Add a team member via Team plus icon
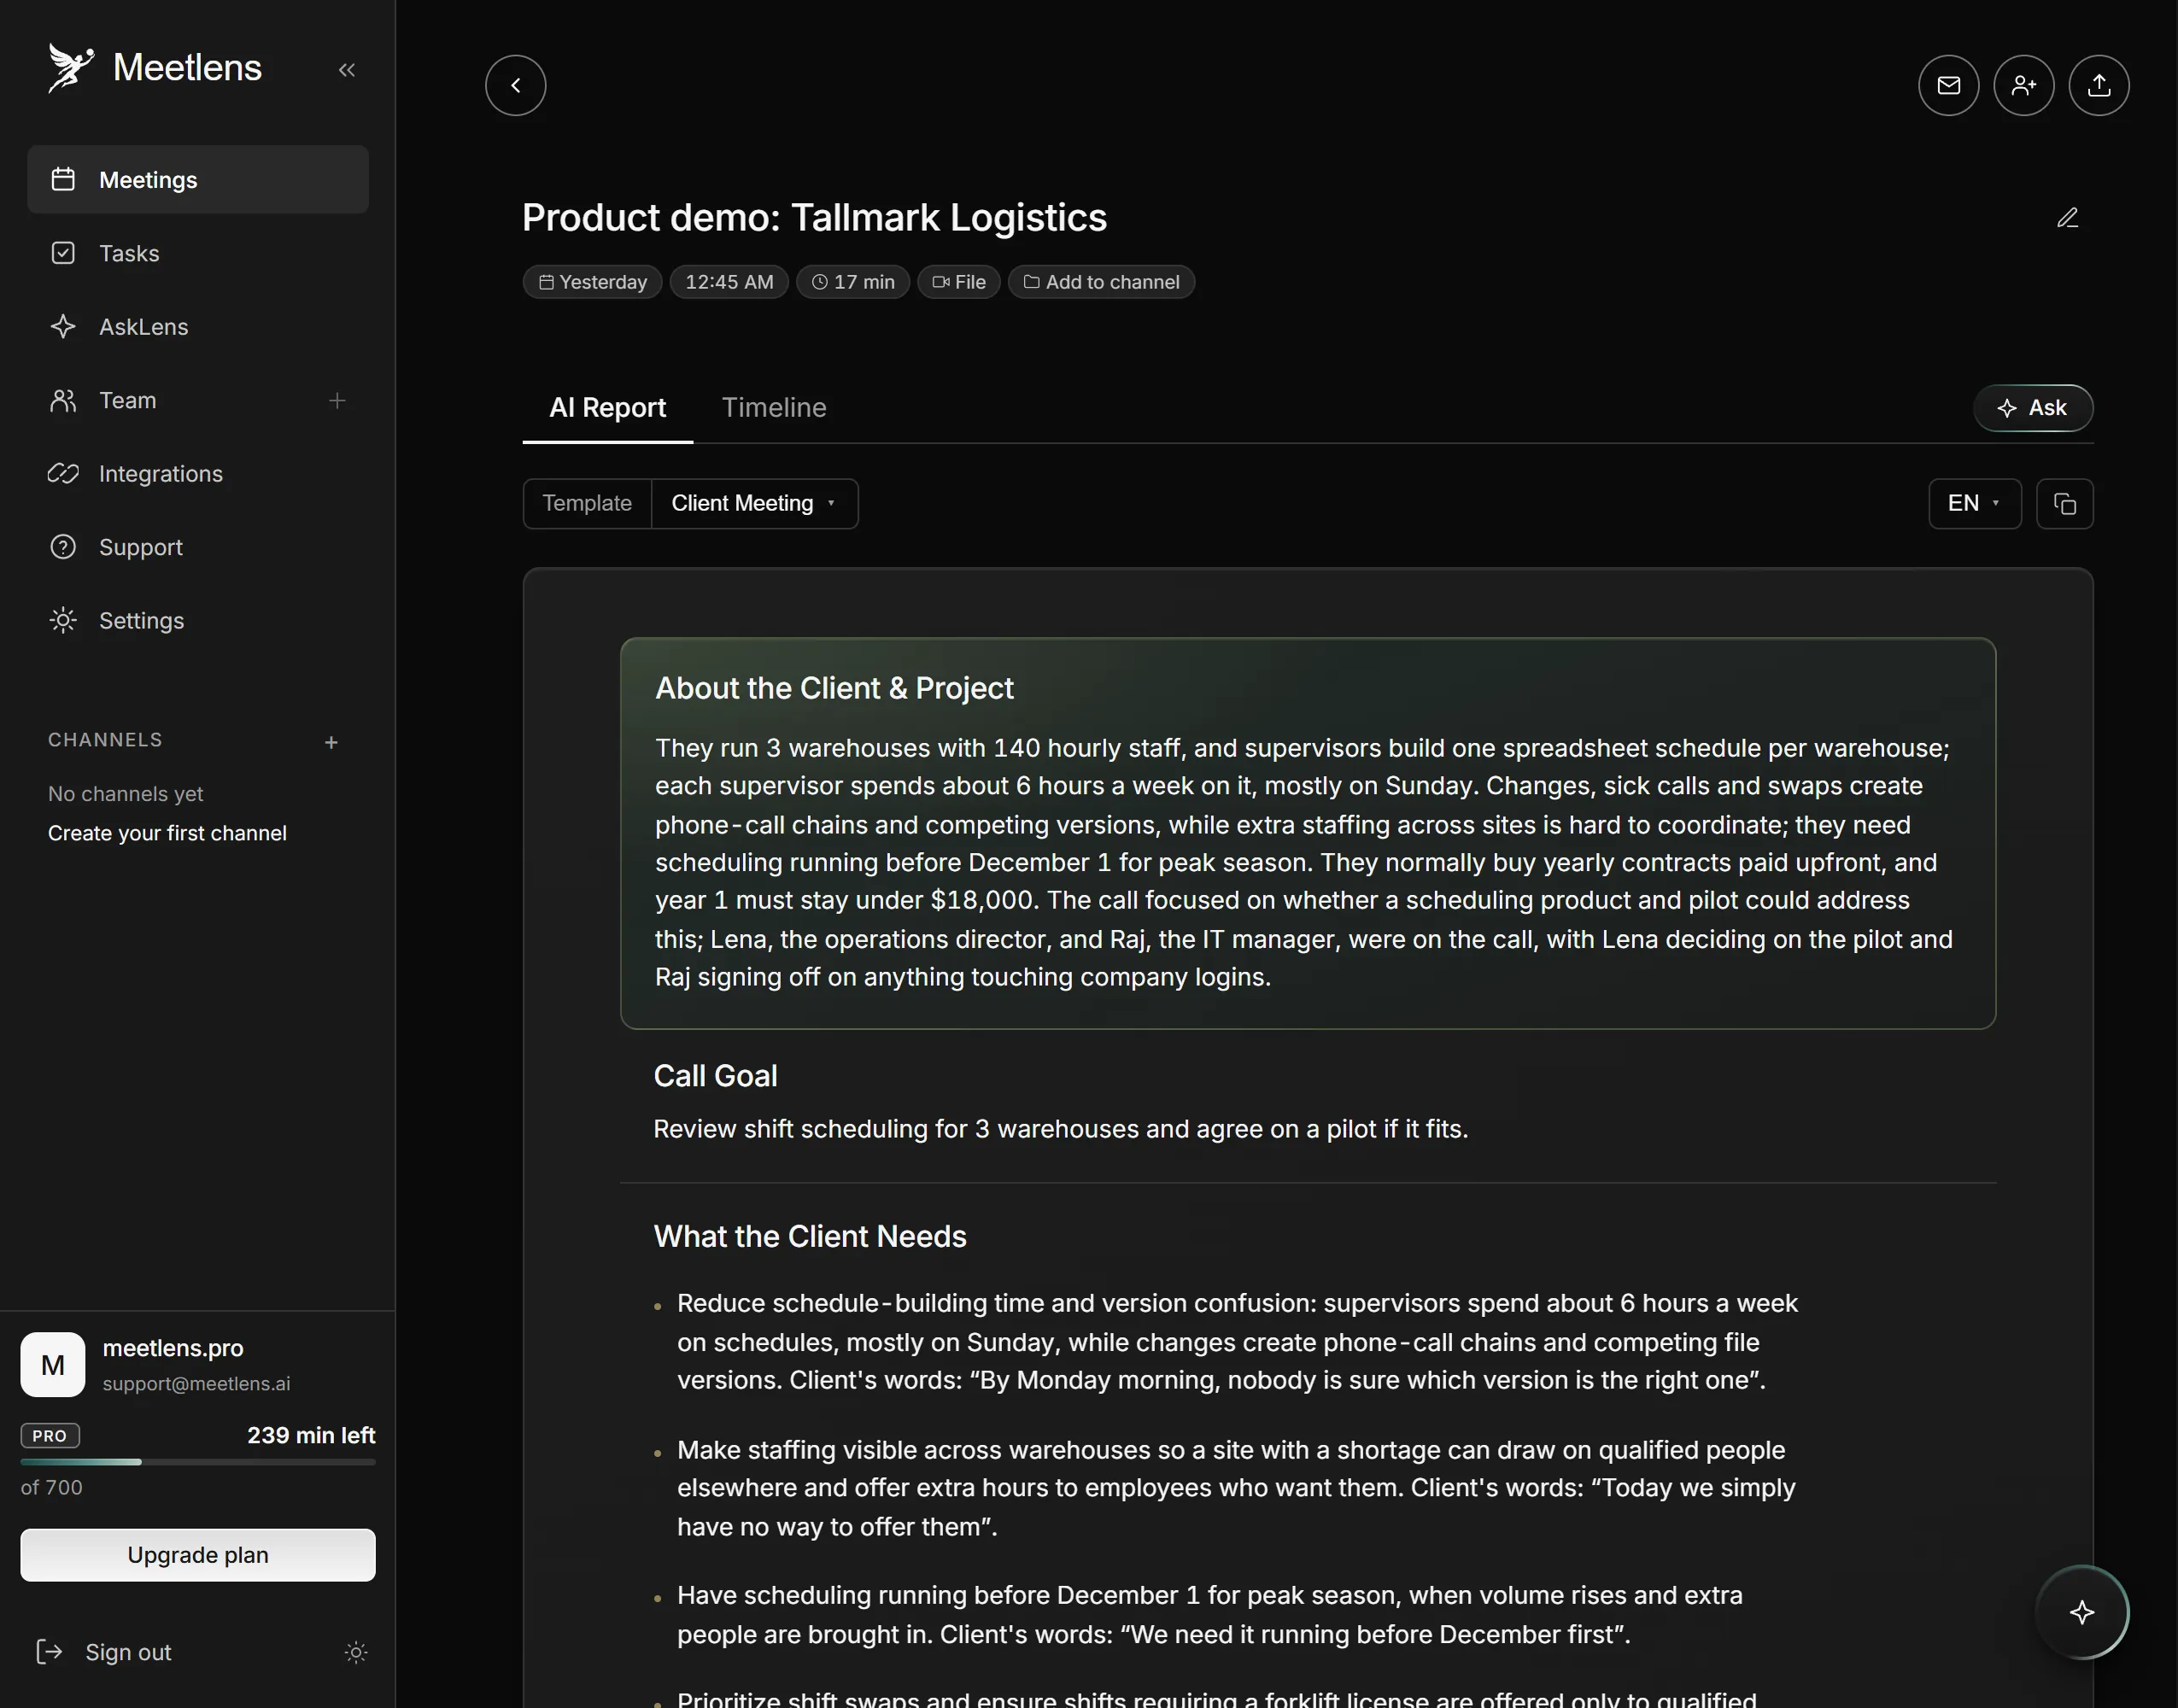The image size is (2178, 1708). click(337, 401)
